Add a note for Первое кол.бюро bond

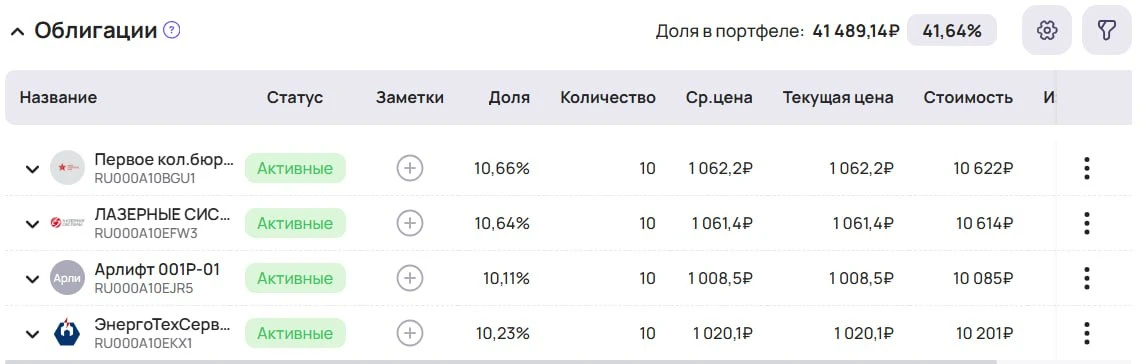pos(410,168)
